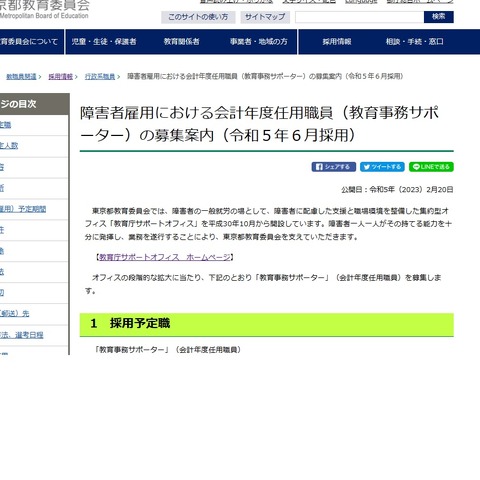Viewport: 480px width, 480px height.
Task: Go to 教職員関連 breadcrumb link
Action: [x=21, y=77]
